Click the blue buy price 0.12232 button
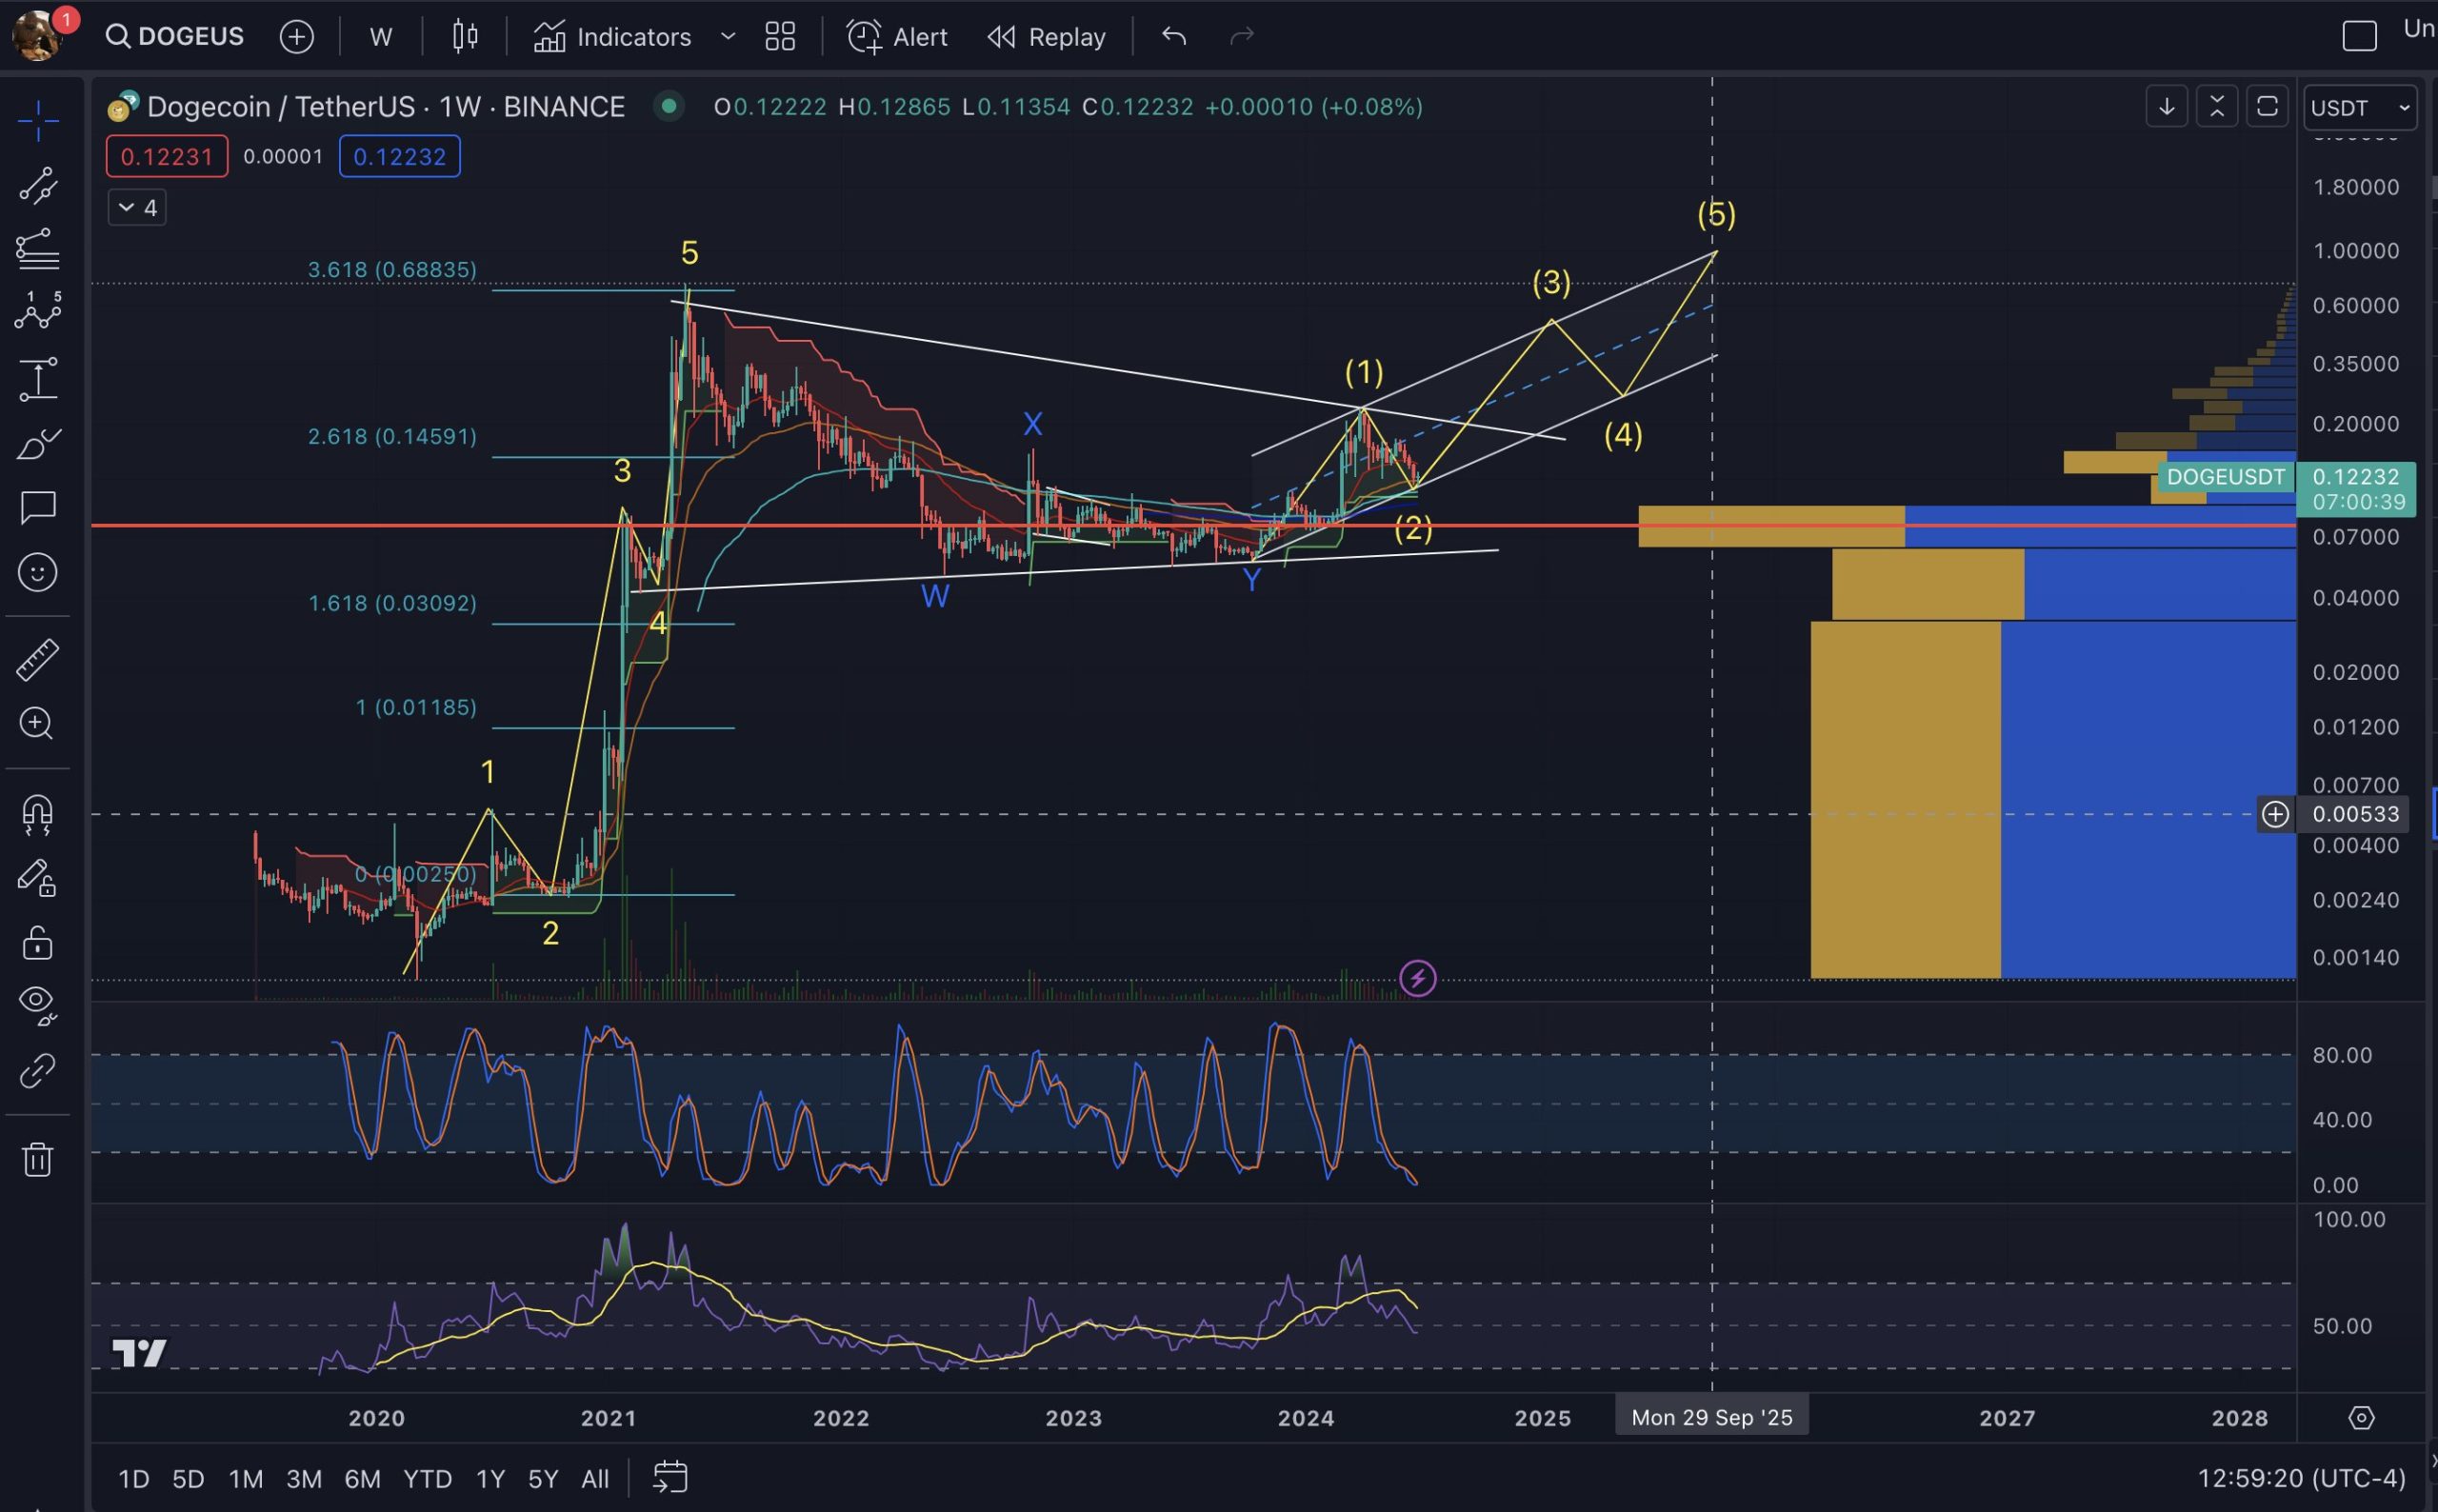 point(399,157)
